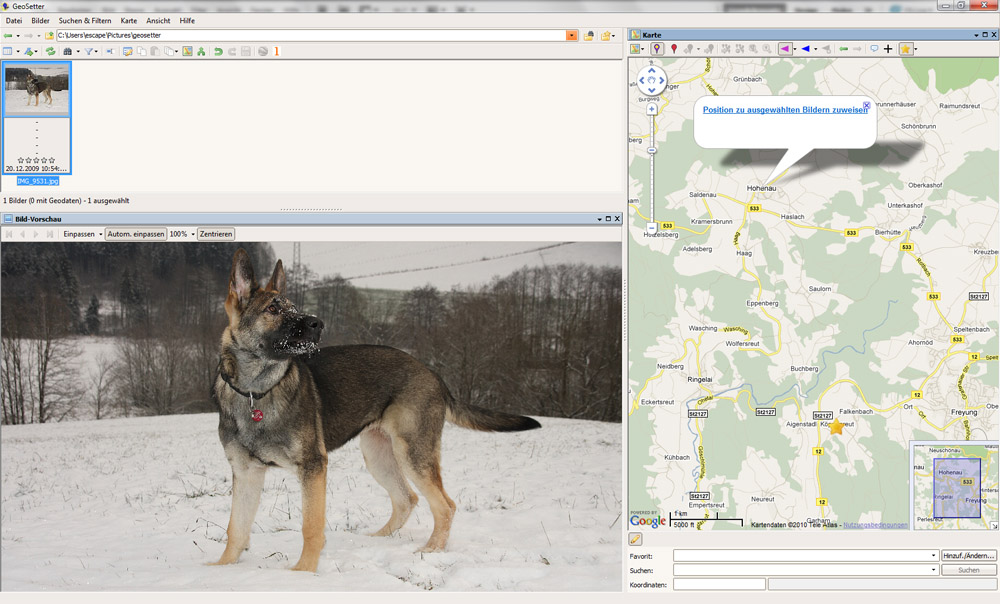Image resolution: width=1000 pixels, height=604 pixels.
Task: Click the 'Hohenau' label on the map
Action: click(x=761, y=188)
